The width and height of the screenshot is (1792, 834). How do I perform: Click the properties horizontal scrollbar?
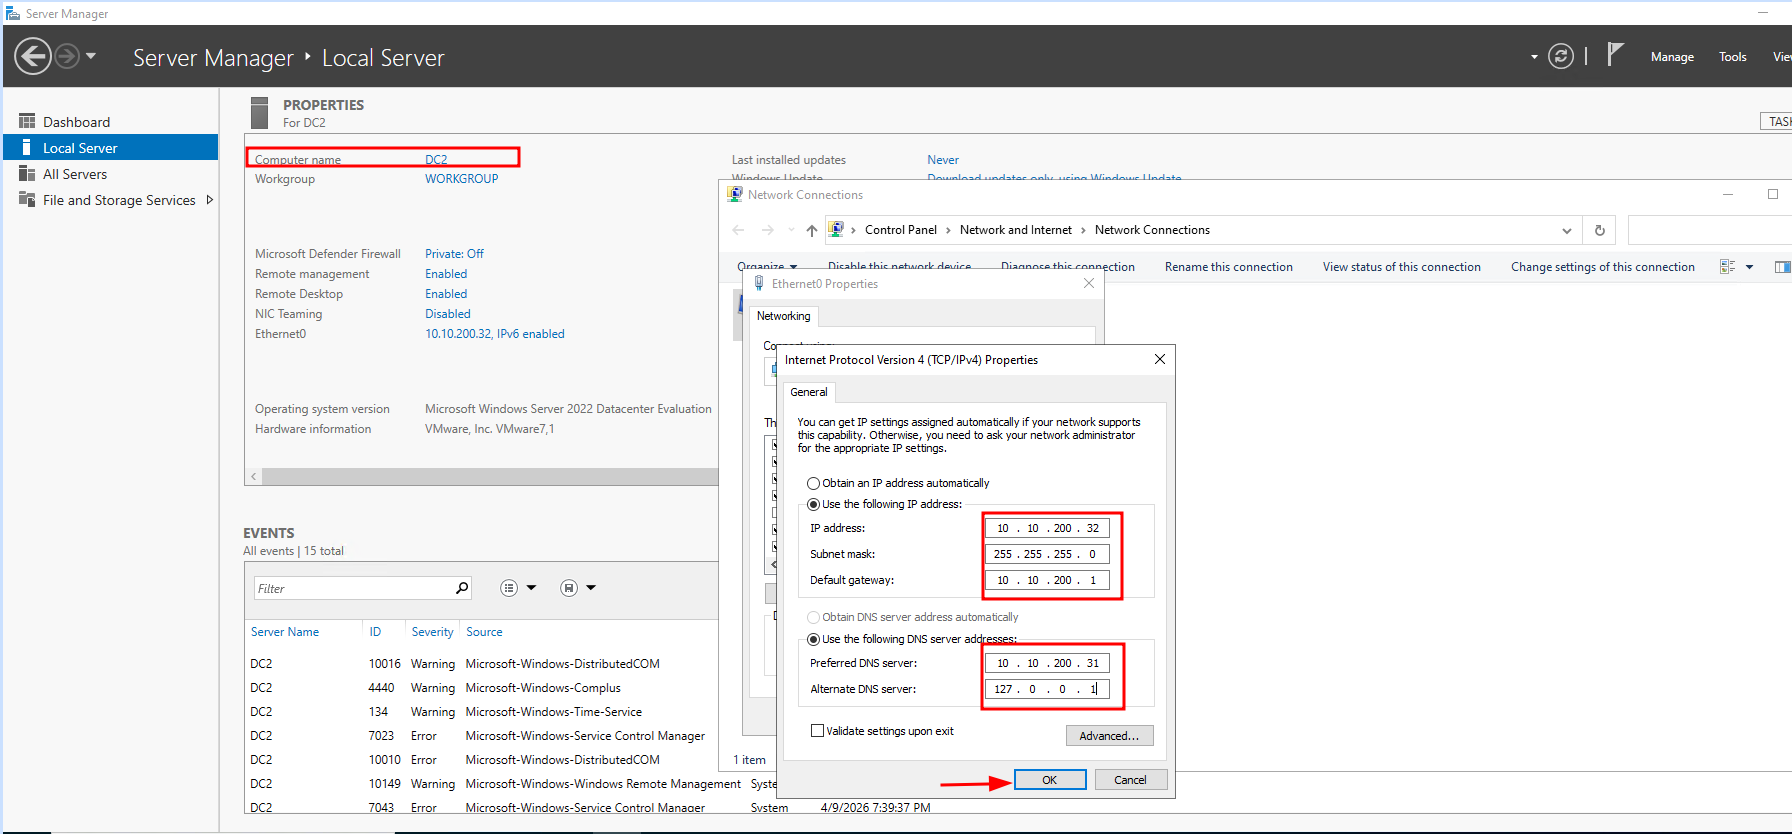[480, 477]
